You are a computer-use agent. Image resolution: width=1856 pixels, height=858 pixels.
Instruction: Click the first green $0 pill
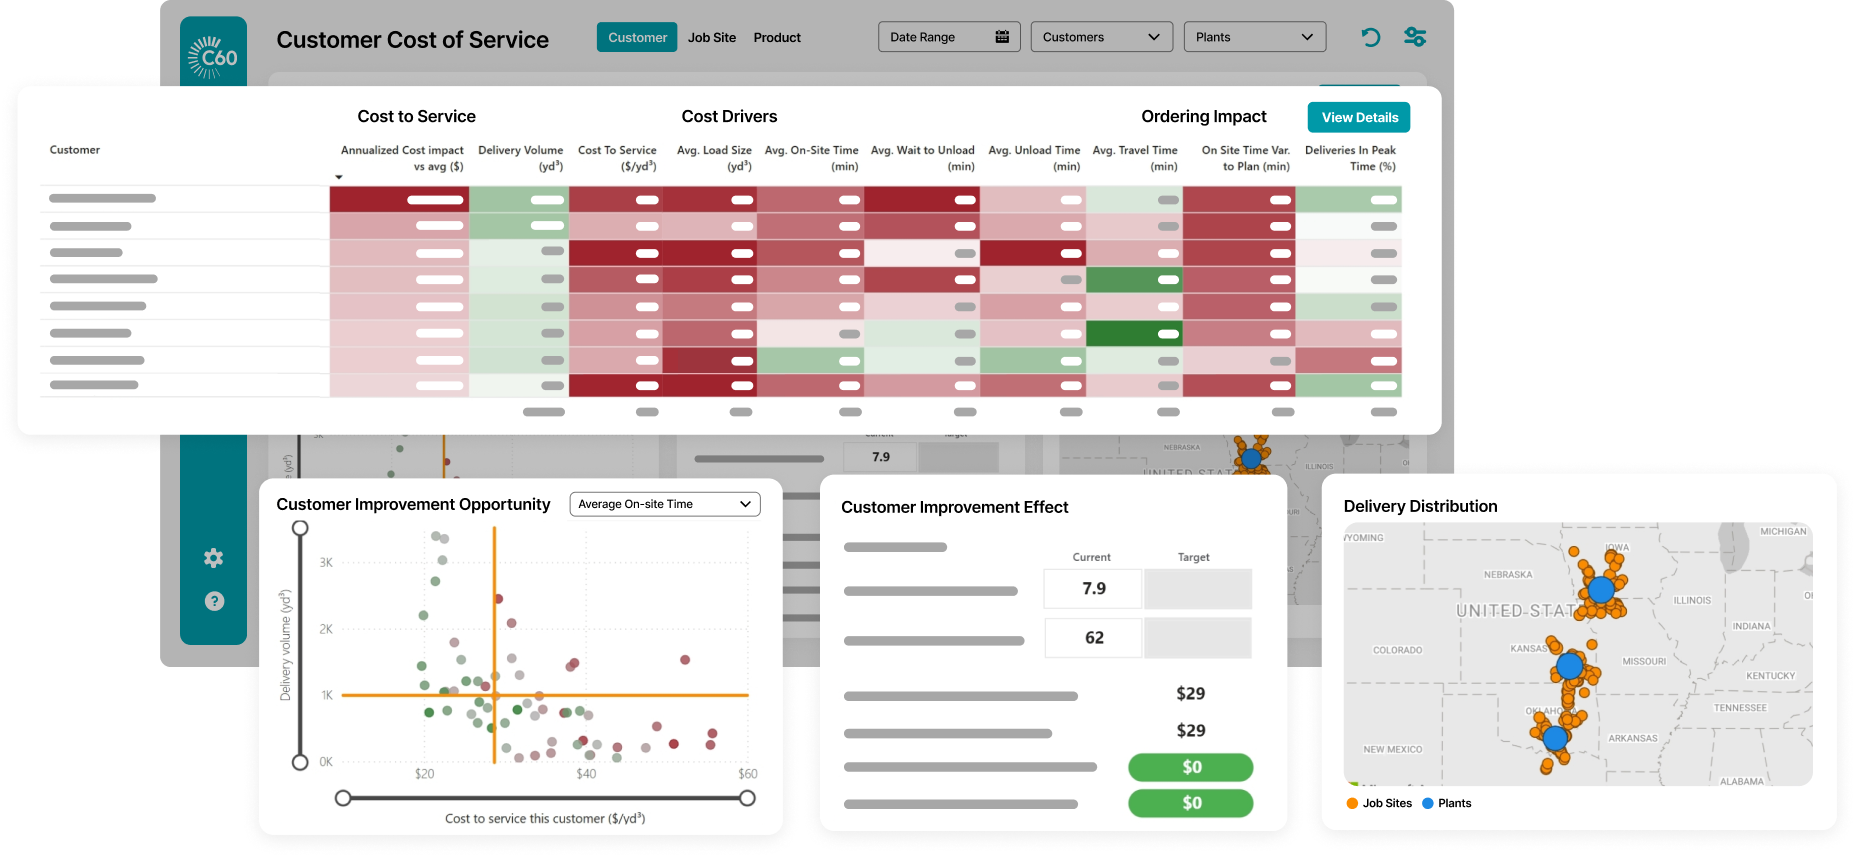1190,767
